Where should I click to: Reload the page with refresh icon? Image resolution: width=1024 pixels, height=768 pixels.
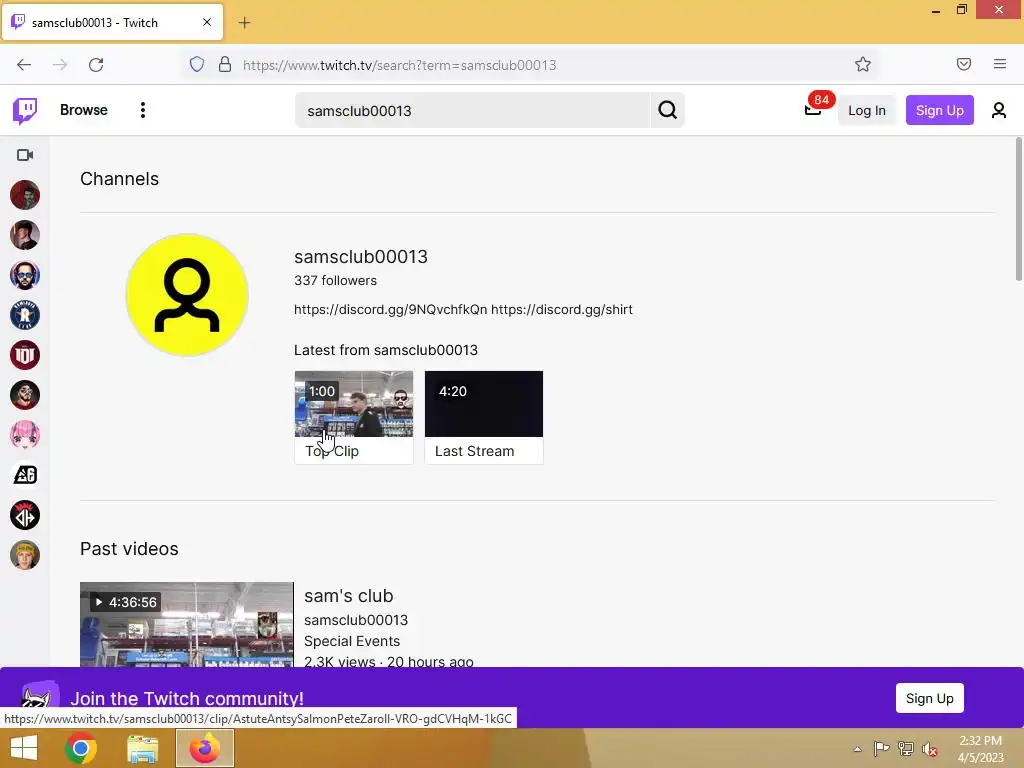pos(96,65)
